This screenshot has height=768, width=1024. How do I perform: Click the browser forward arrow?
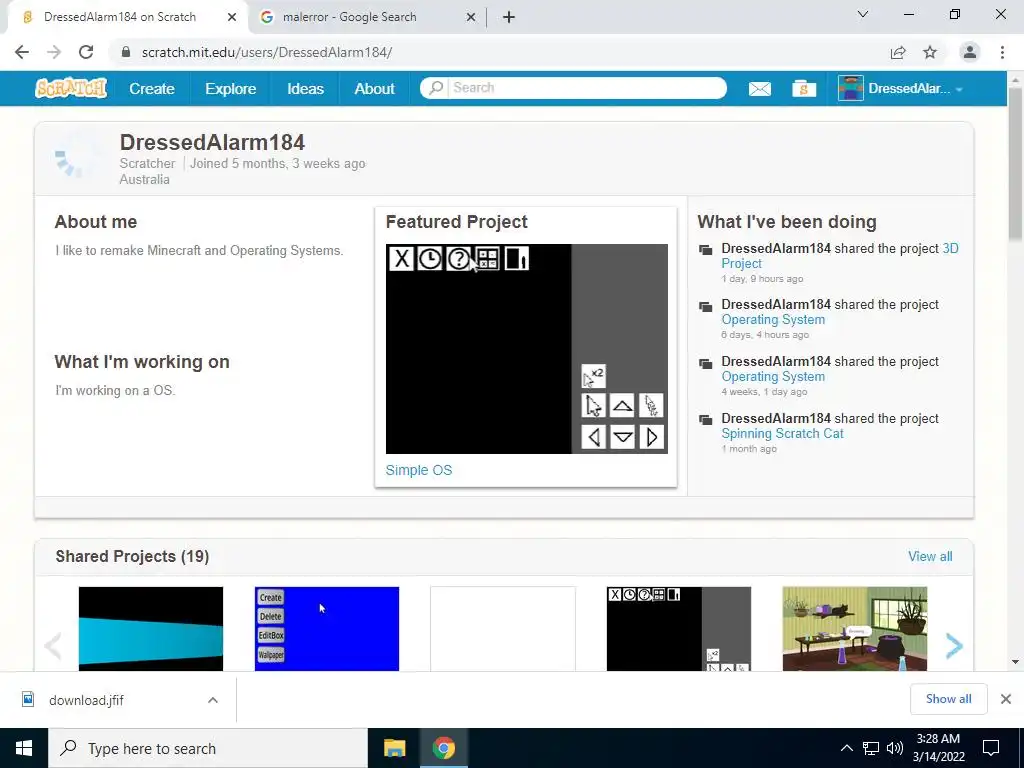pyautogui.click(x=54, y=52)
